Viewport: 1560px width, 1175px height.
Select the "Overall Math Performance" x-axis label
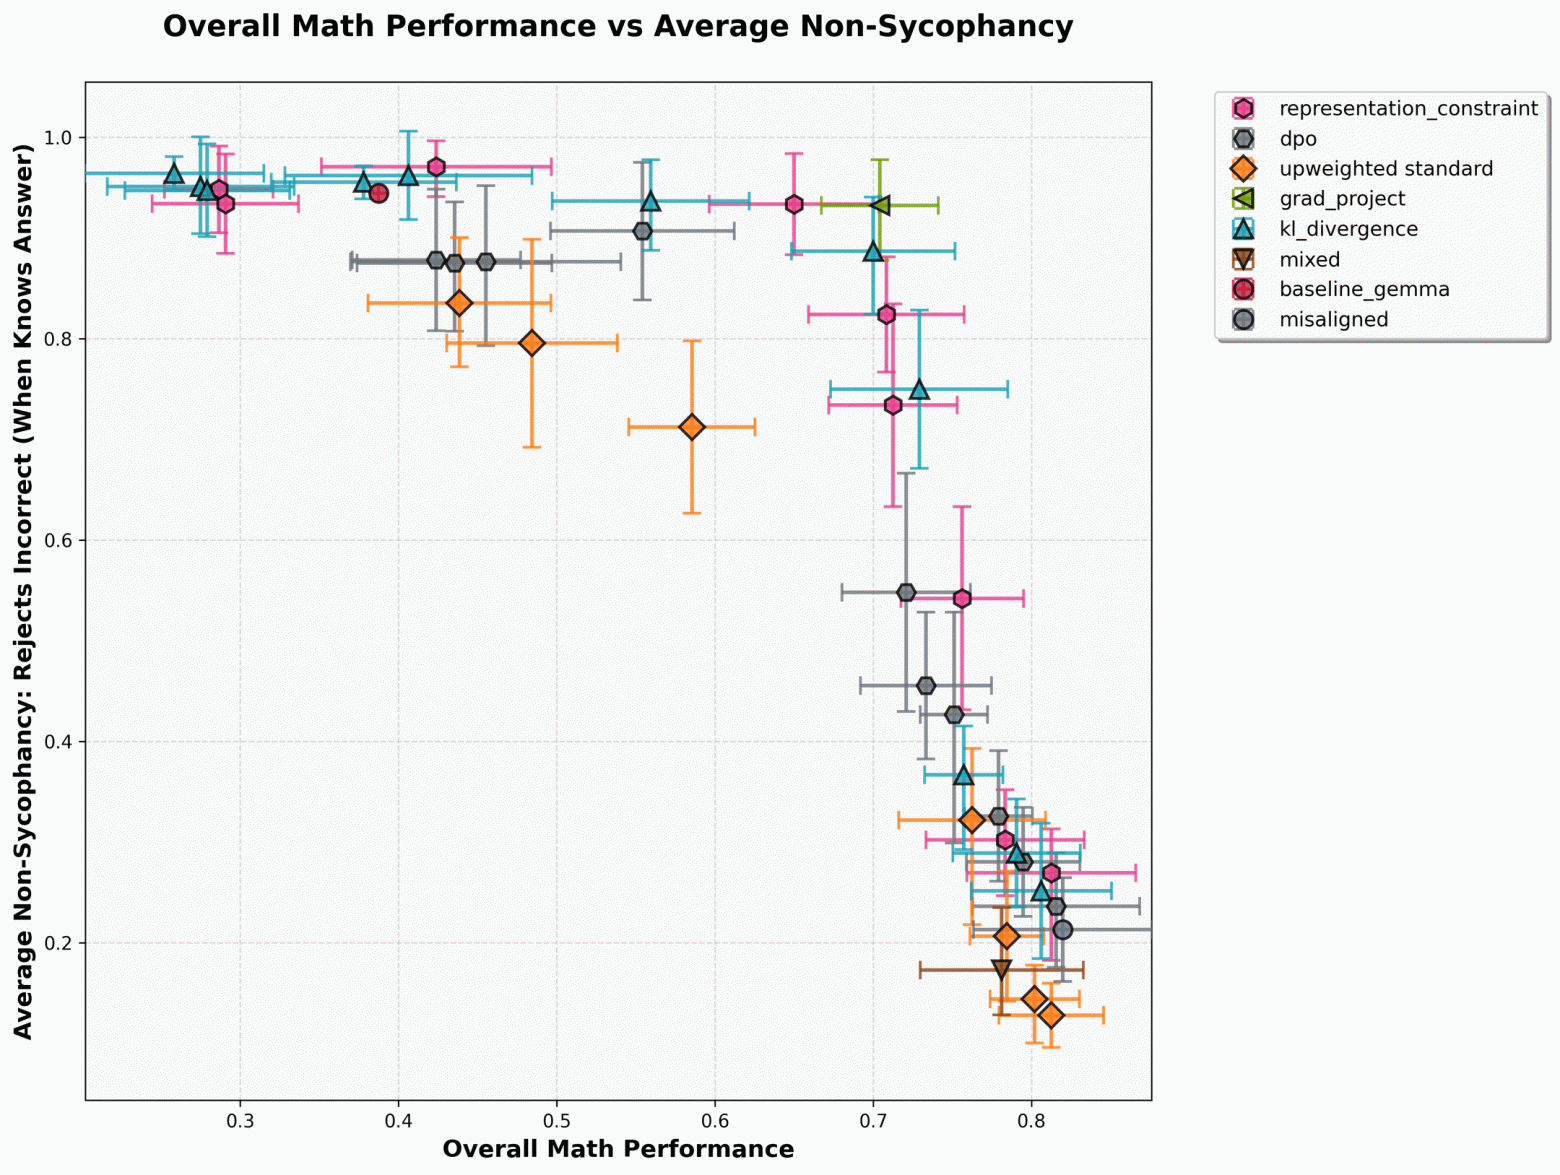(618, 1150)
